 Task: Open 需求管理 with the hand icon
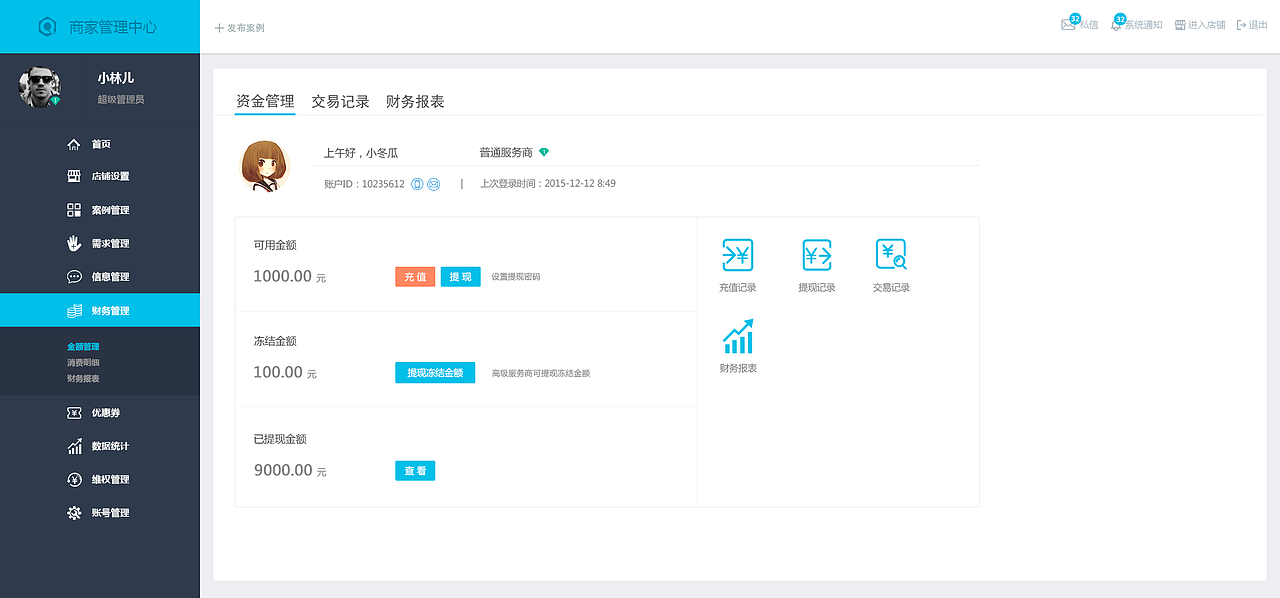100,243
